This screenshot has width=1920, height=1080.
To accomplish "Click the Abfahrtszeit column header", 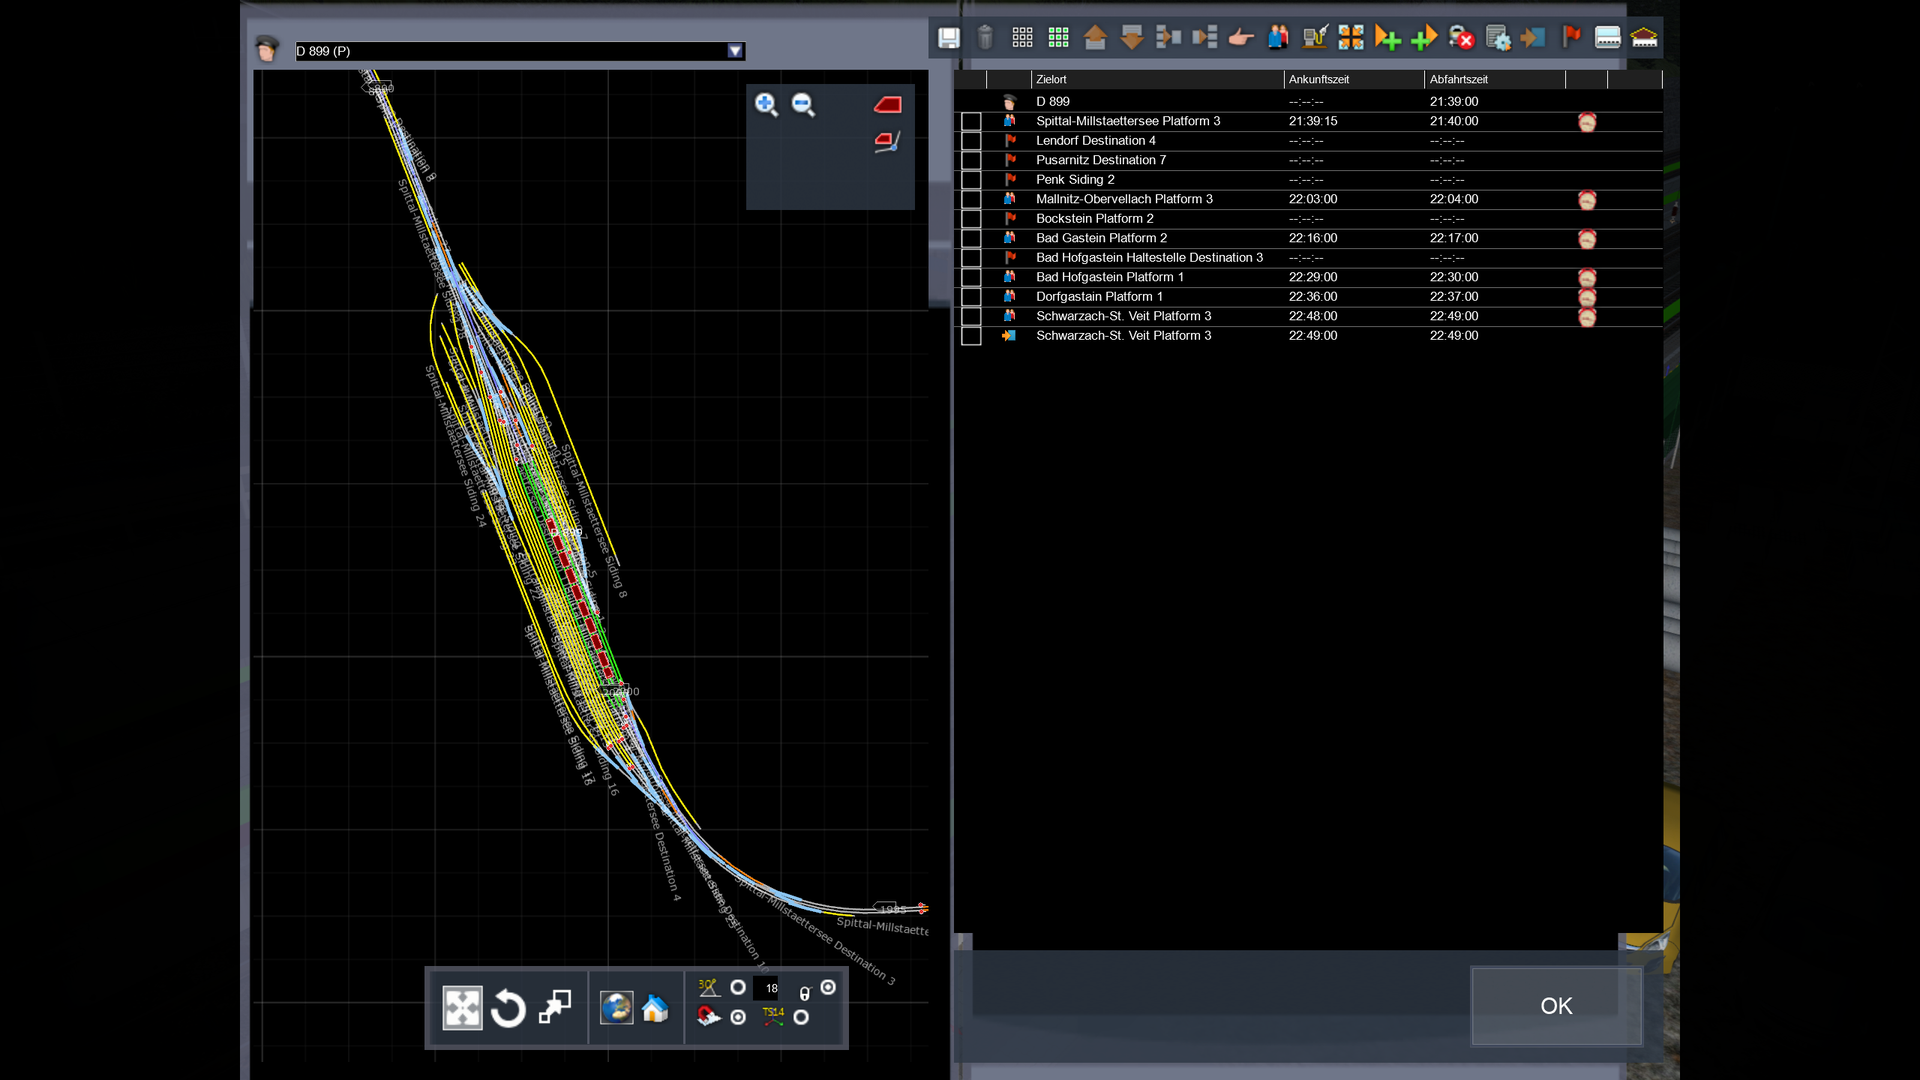I will click(1495, 79).
